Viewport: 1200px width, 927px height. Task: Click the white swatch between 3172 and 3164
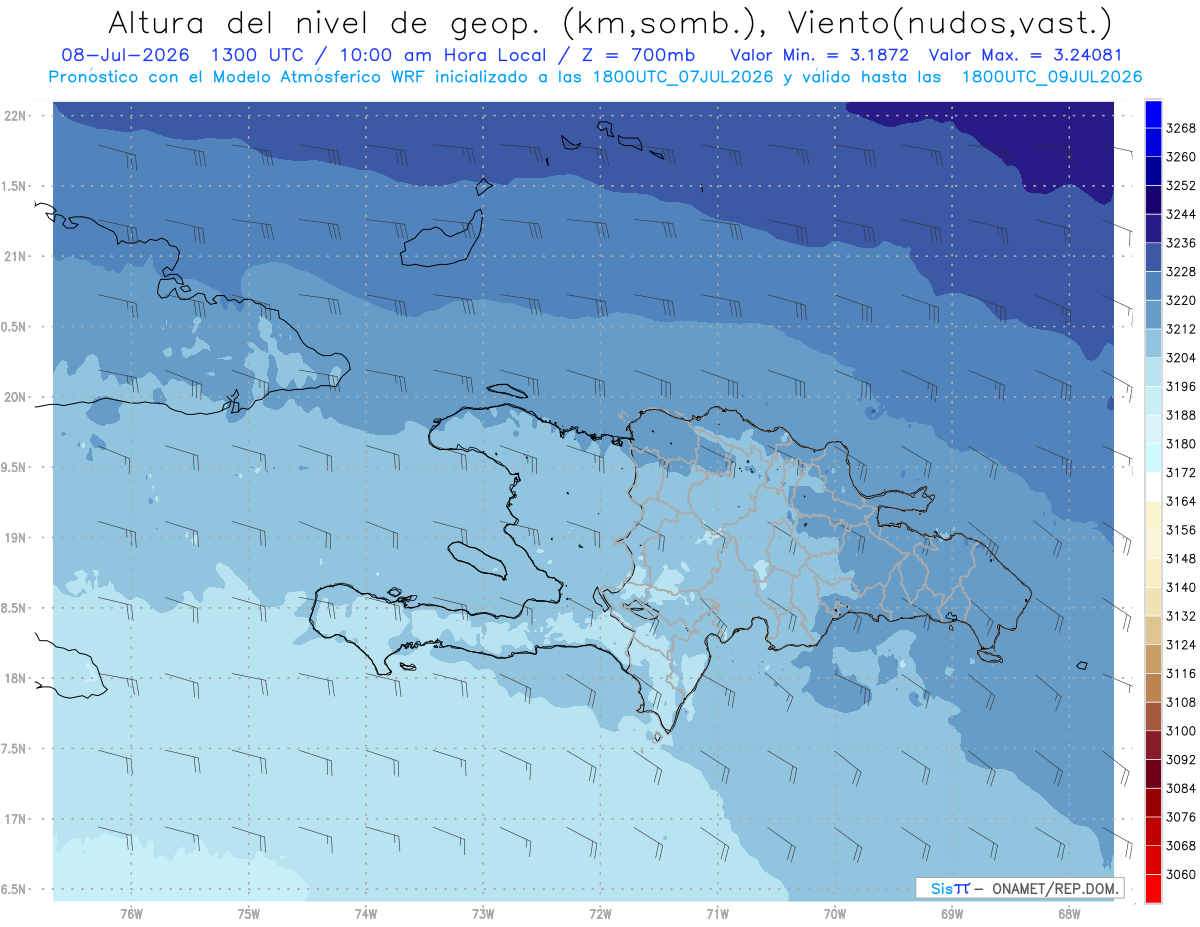[x=1153, y=487]
